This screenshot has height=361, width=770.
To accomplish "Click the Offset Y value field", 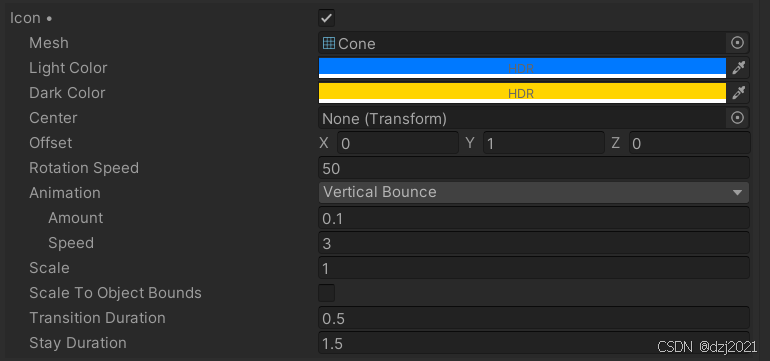I will tap(544, 143).
